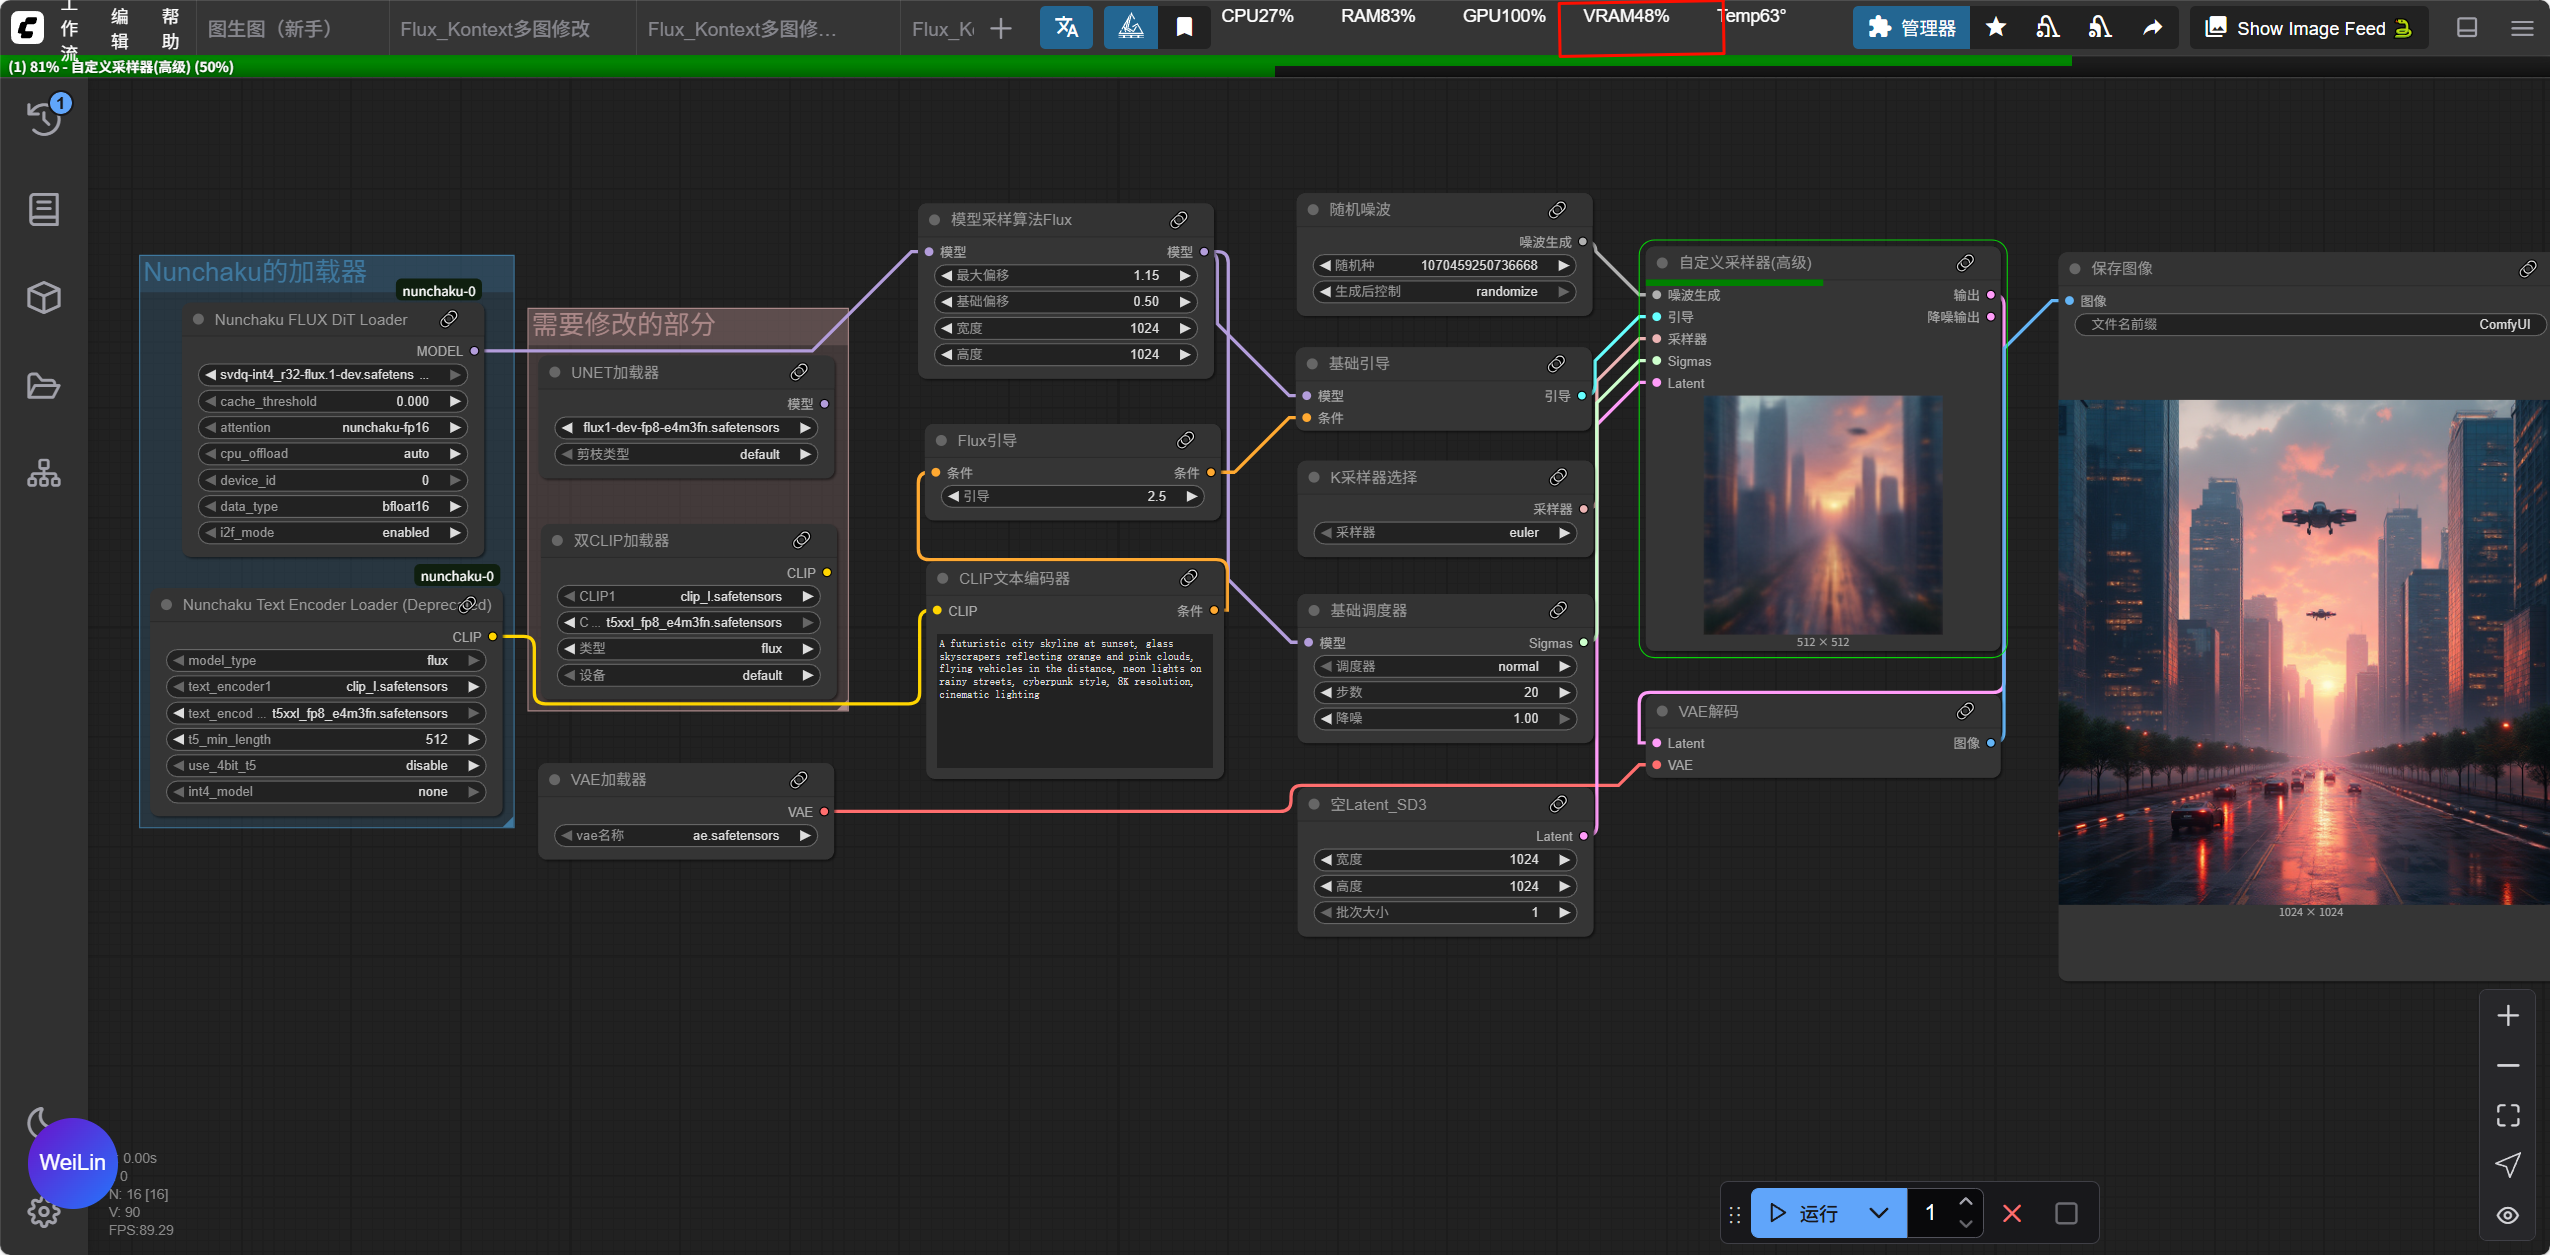Increase 步数 value with right arrow
The height and width of the screenshot is (1255, 2550).
1564,692
